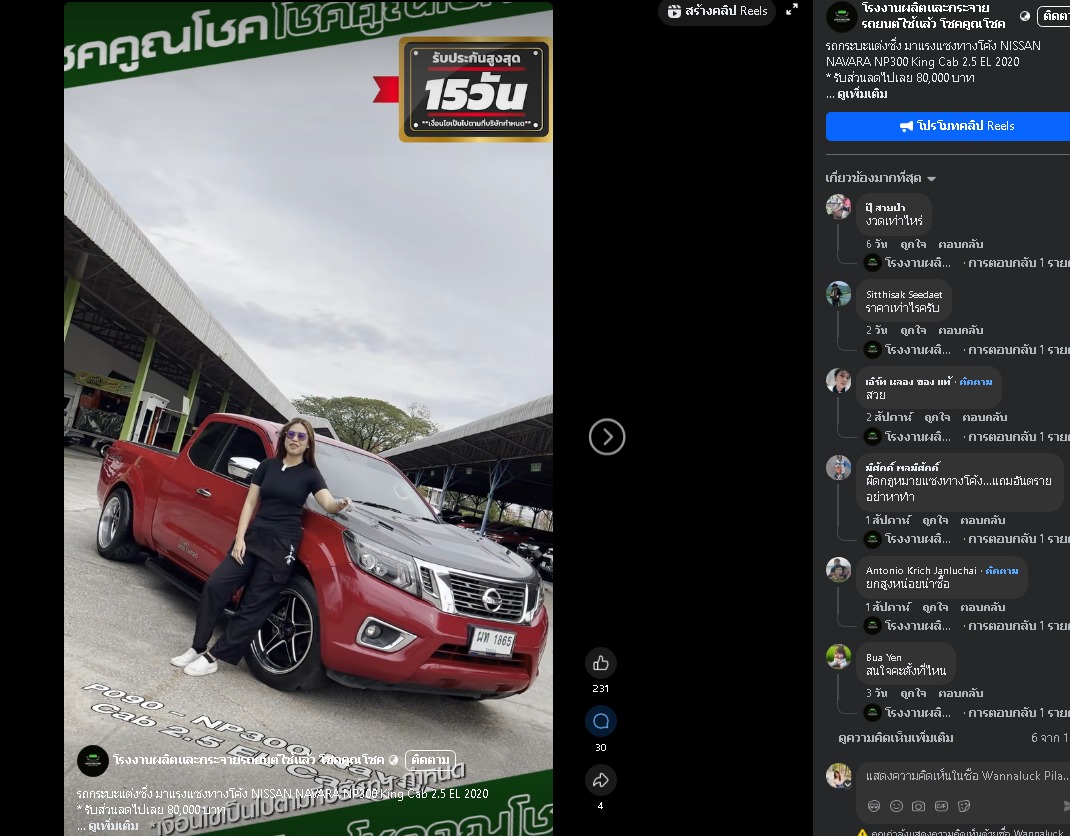The height and width of the screenshot is (836, 1070).
Task: Open Bua Yen's name link
Action: pyautogui.click(x=883, y=658)
